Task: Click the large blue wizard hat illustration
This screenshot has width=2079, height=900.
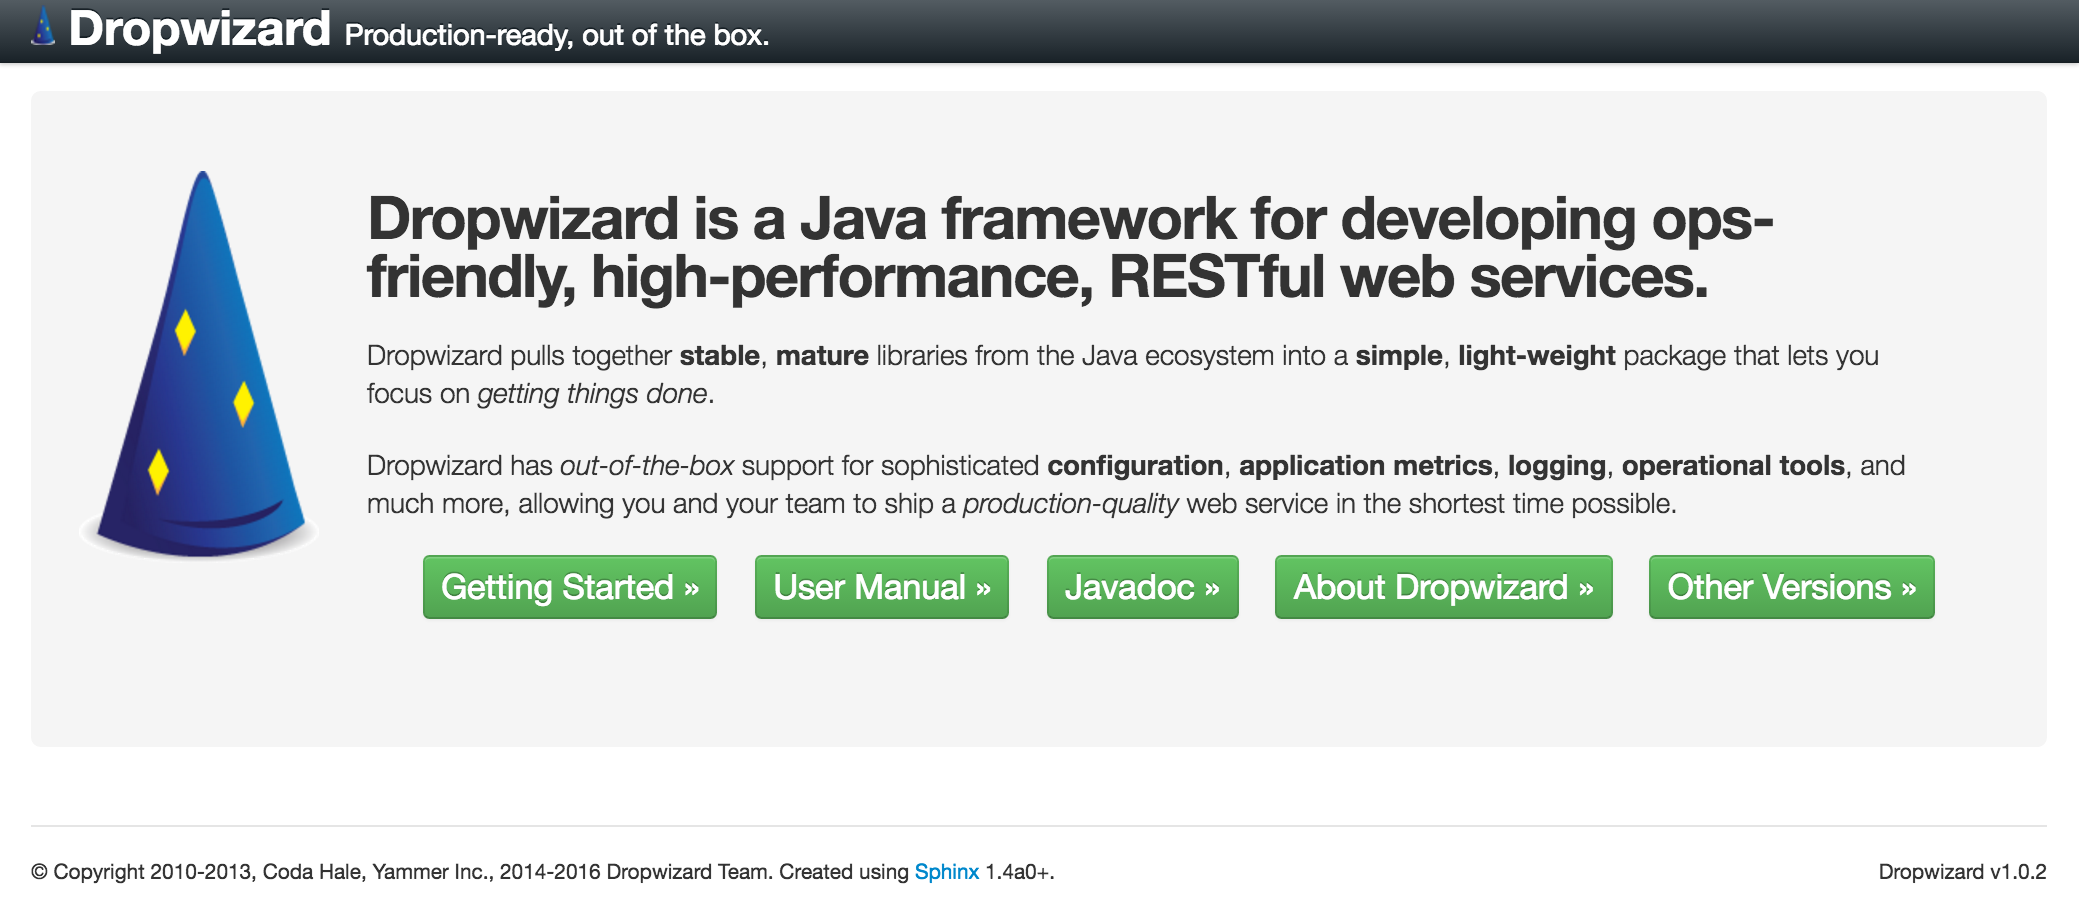Action: coord(201,370)
